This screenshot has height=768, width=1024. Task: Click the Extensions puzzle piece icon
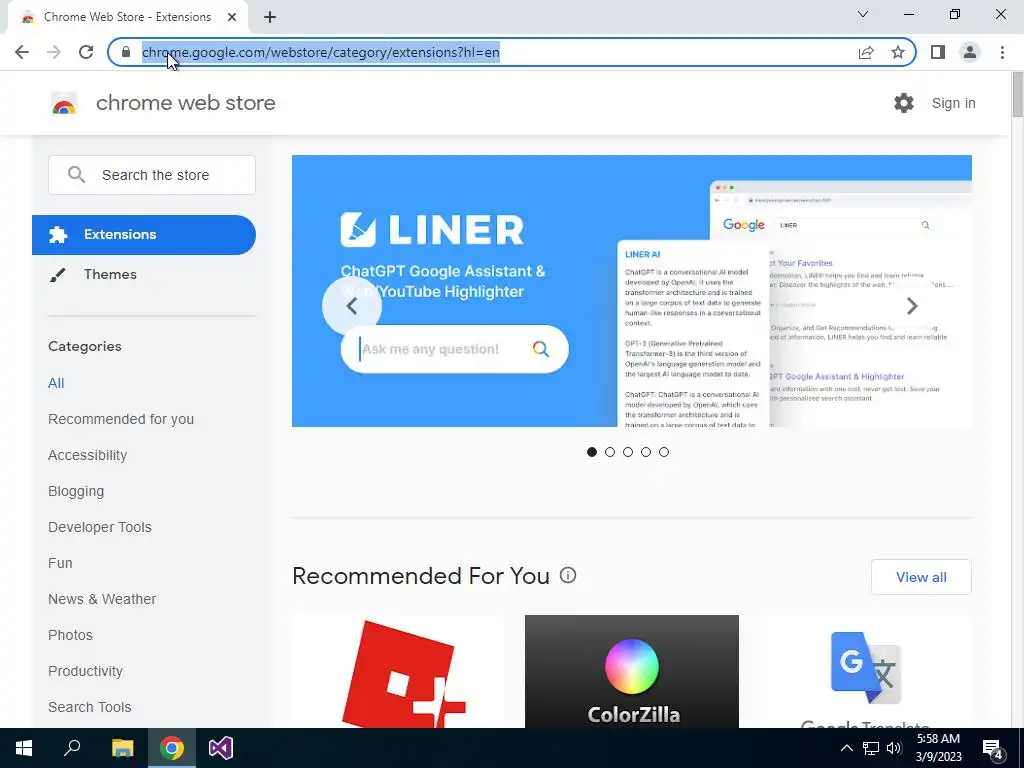click(x=58, y=235)
